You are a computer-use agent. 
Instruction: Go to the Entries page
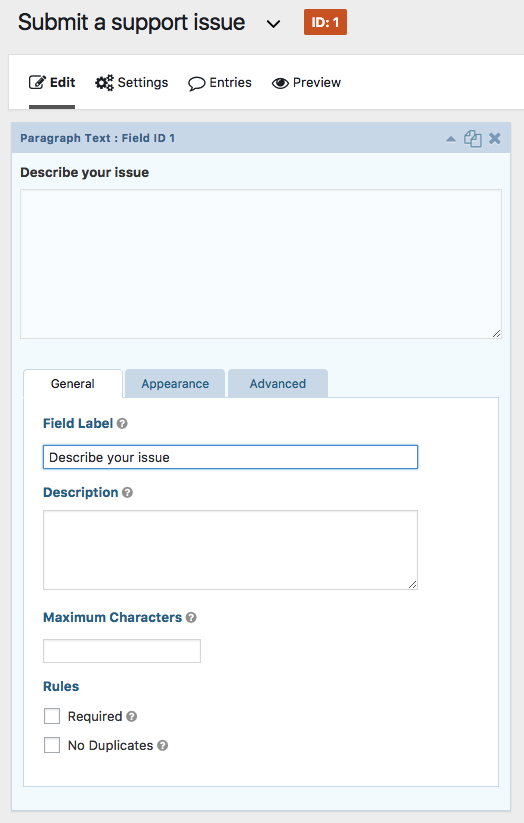[x=219, y=83]
